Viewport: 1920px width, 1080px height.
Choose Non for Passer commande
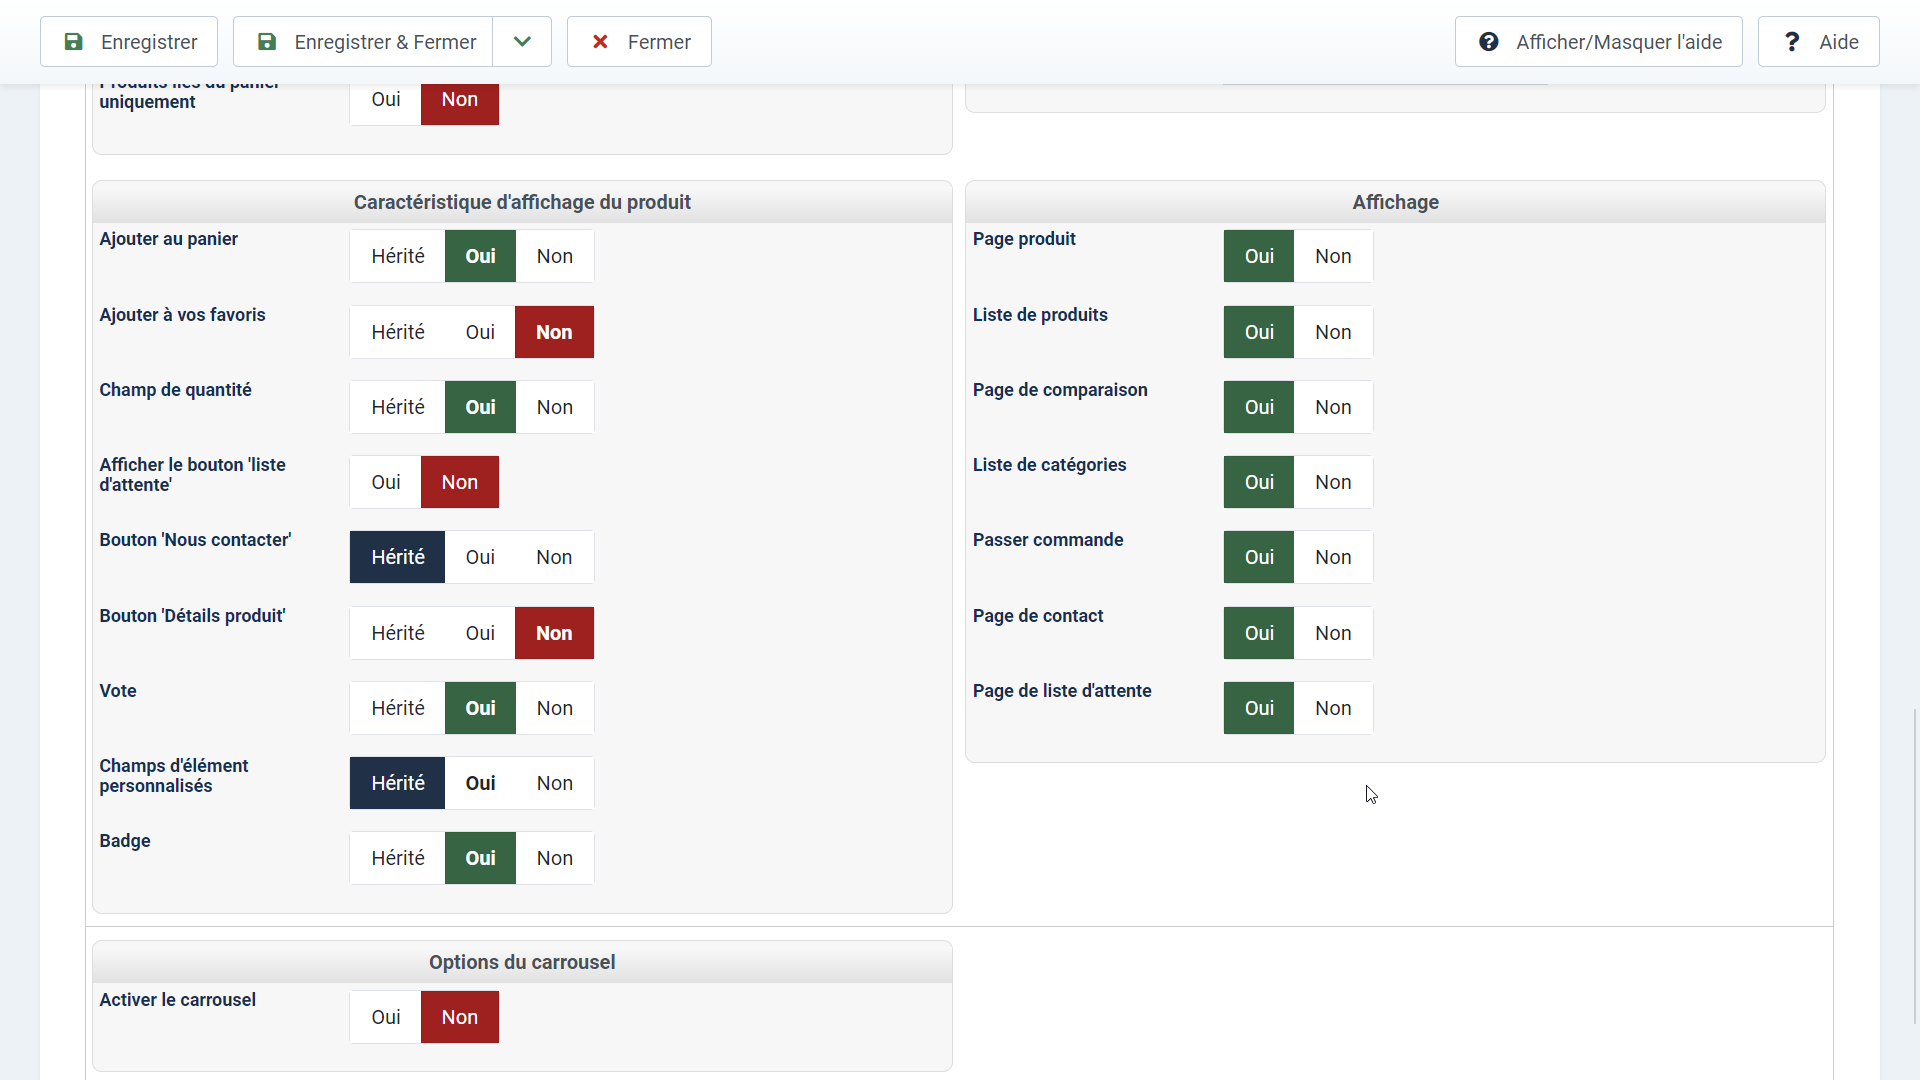1333,558
